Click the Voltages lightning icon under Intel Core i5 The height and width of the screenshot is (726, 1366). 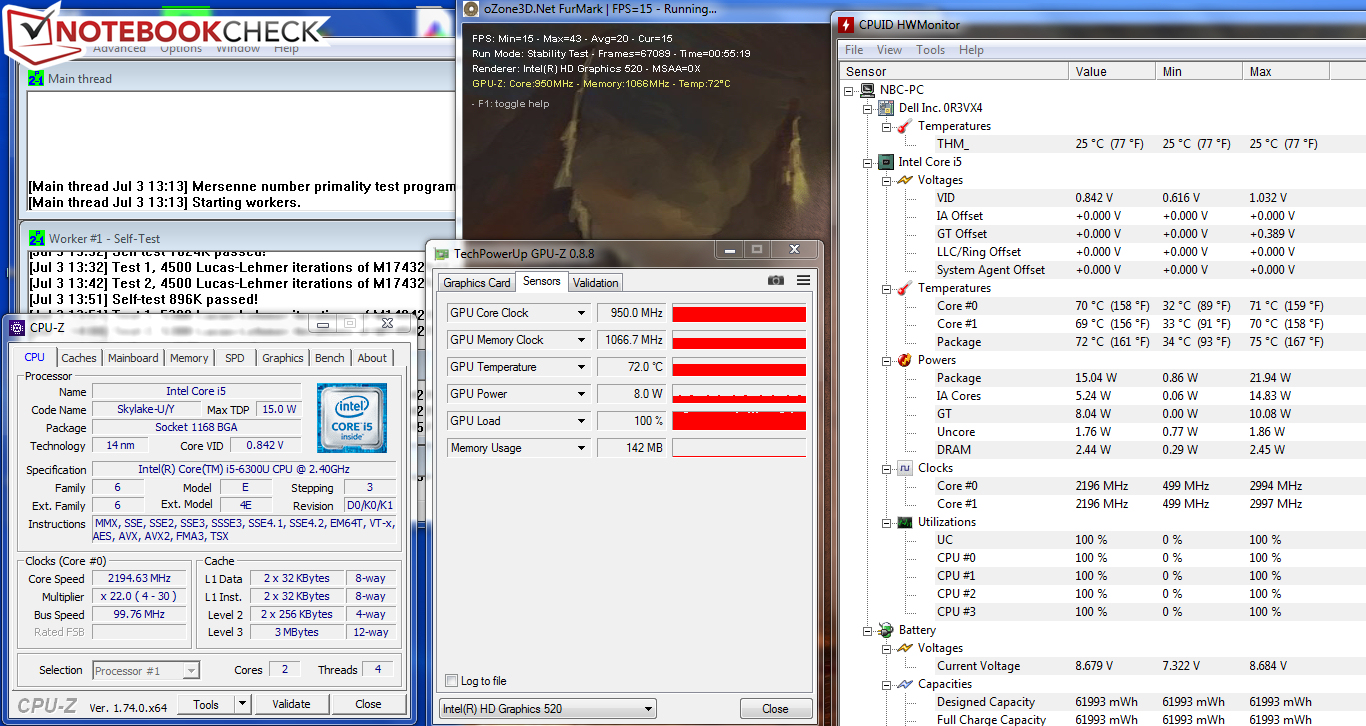(x=905, y=180)
